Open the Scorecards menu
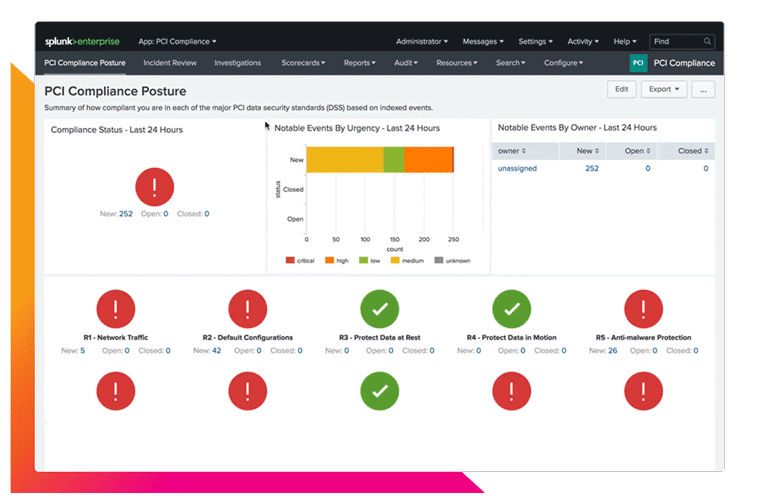The width and height of the screenshot is (760, 500). coord(303,63)
